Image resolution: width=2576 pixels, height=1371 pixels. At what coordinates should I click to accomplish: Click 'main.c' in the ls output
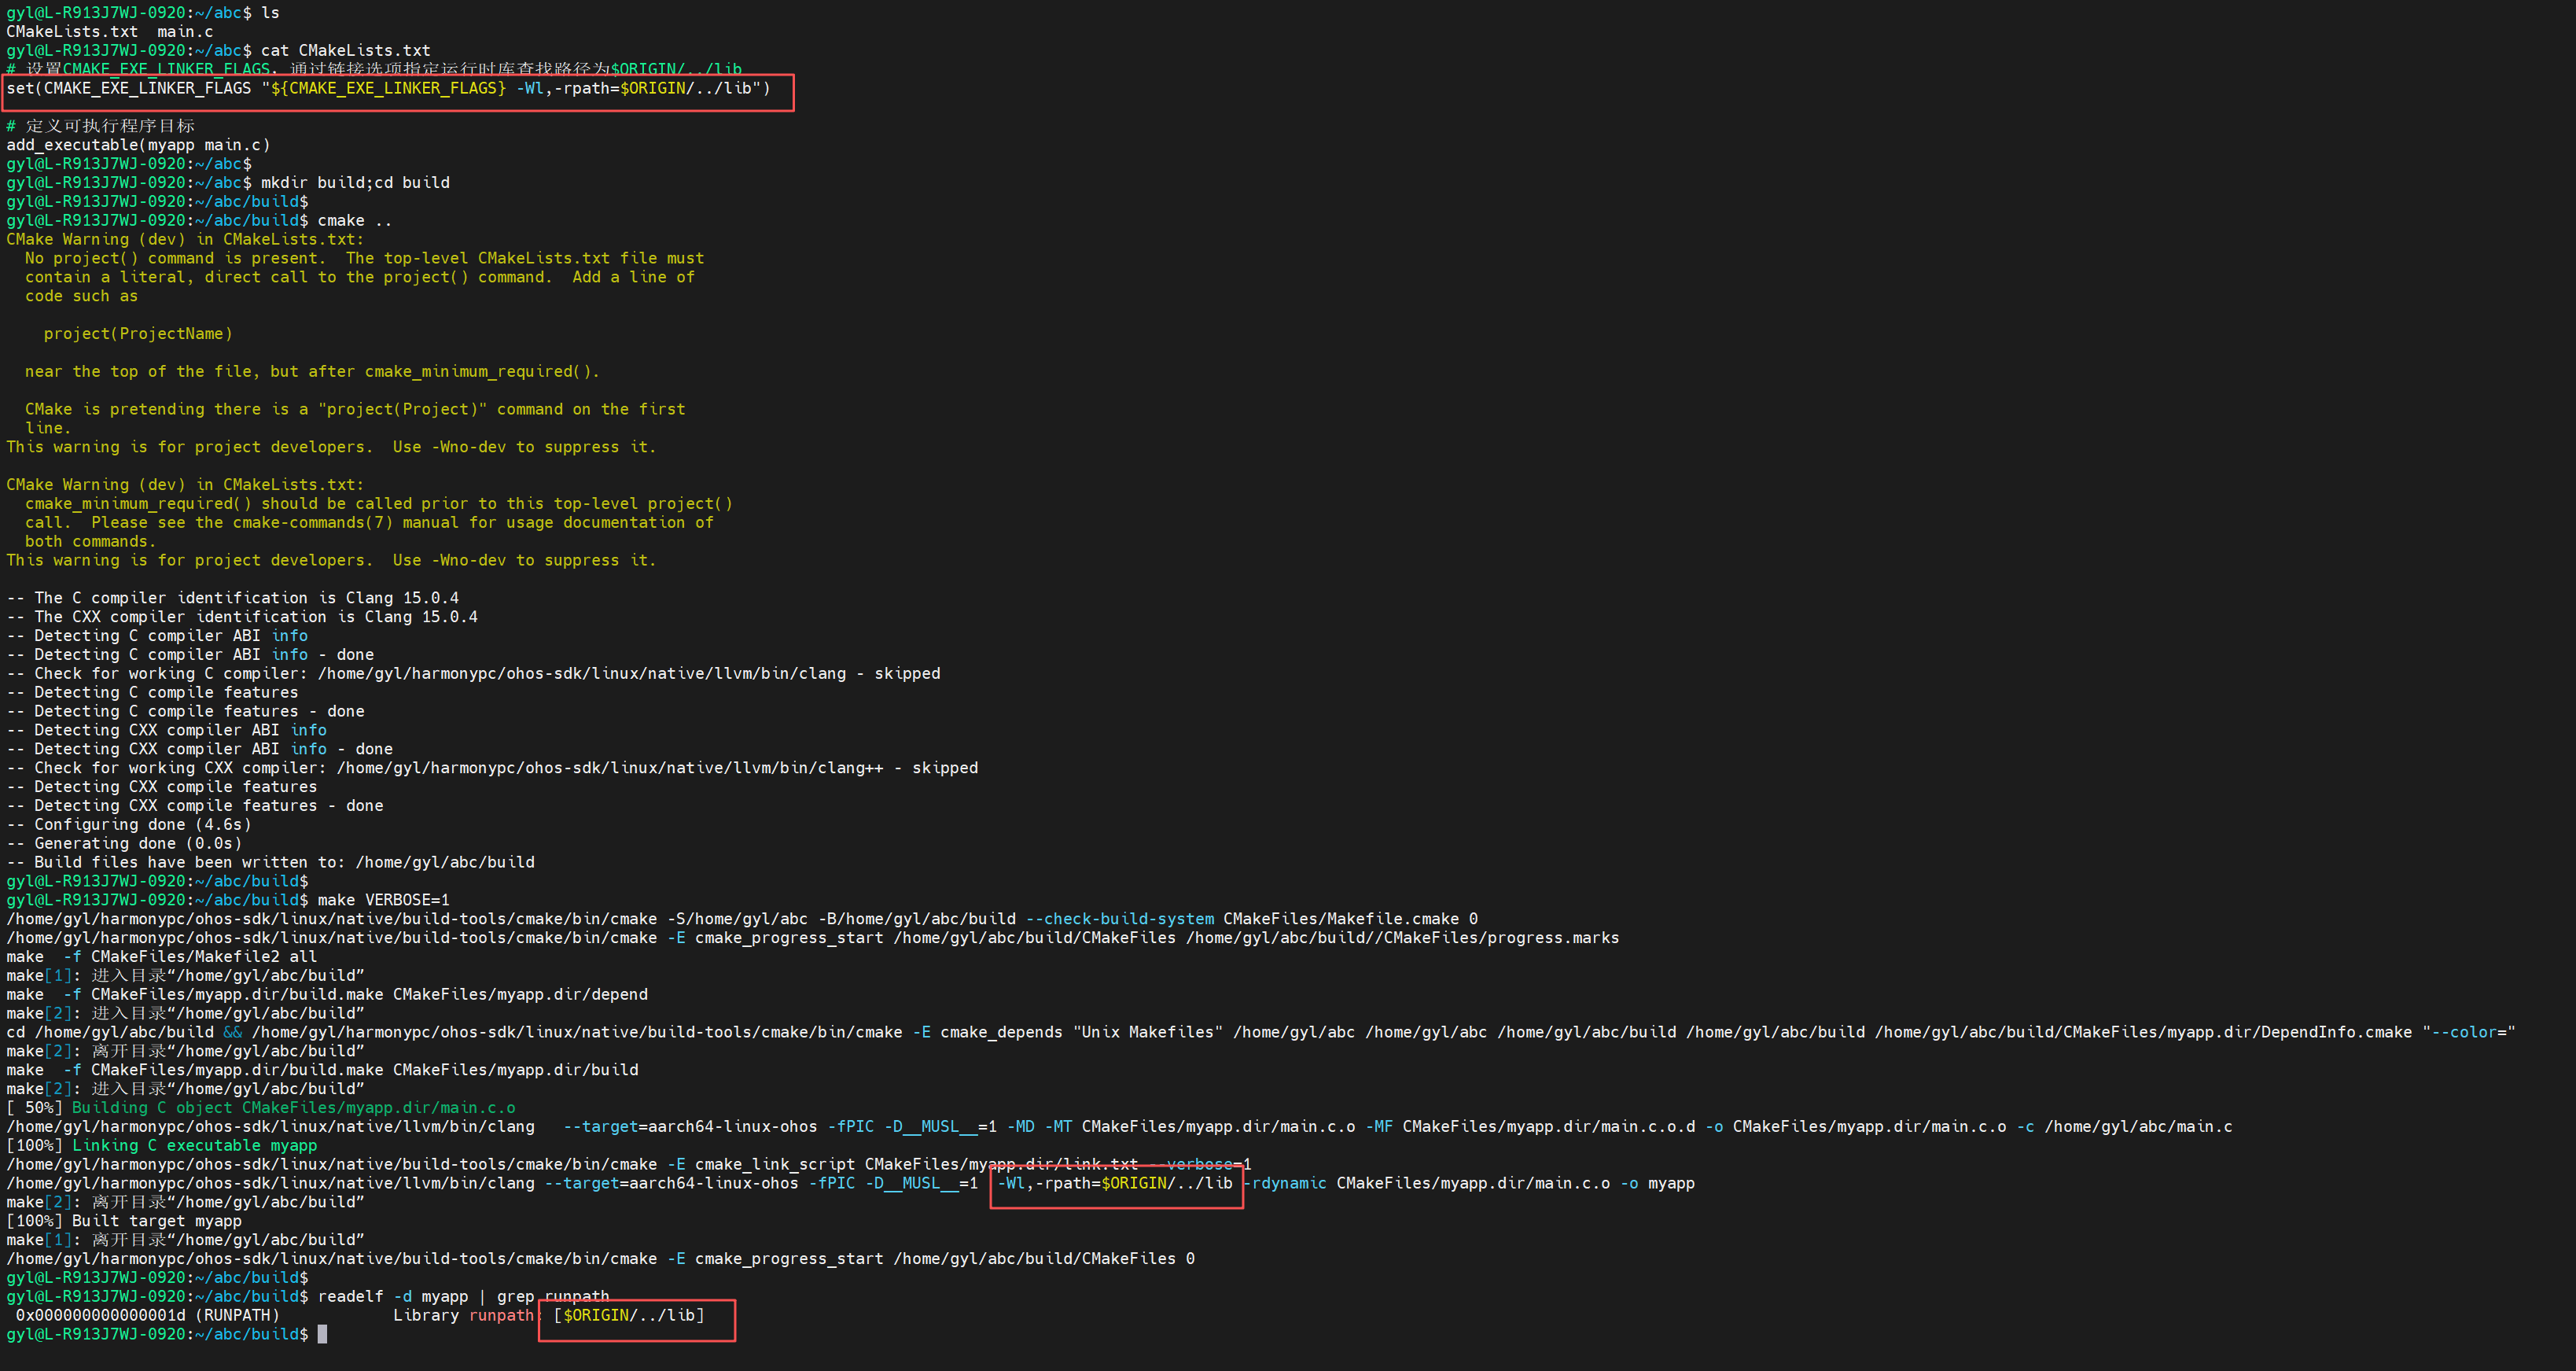coord(185,31)
